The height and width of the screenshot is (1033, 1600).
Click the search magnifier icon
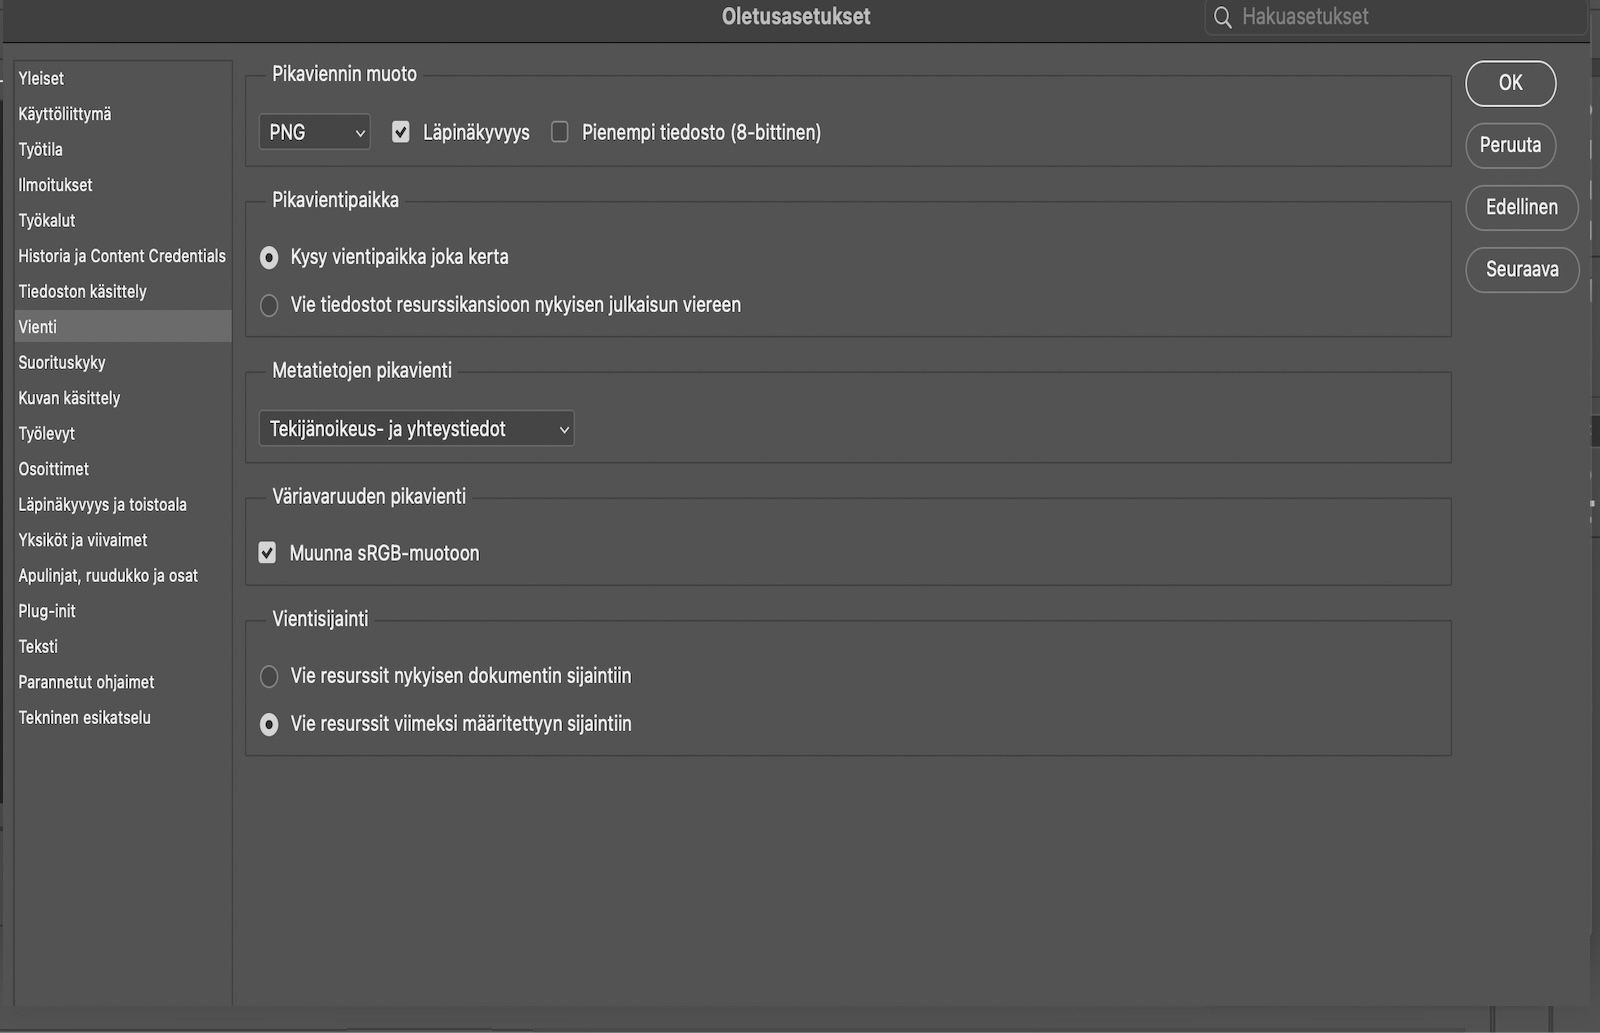[1222, 18]
